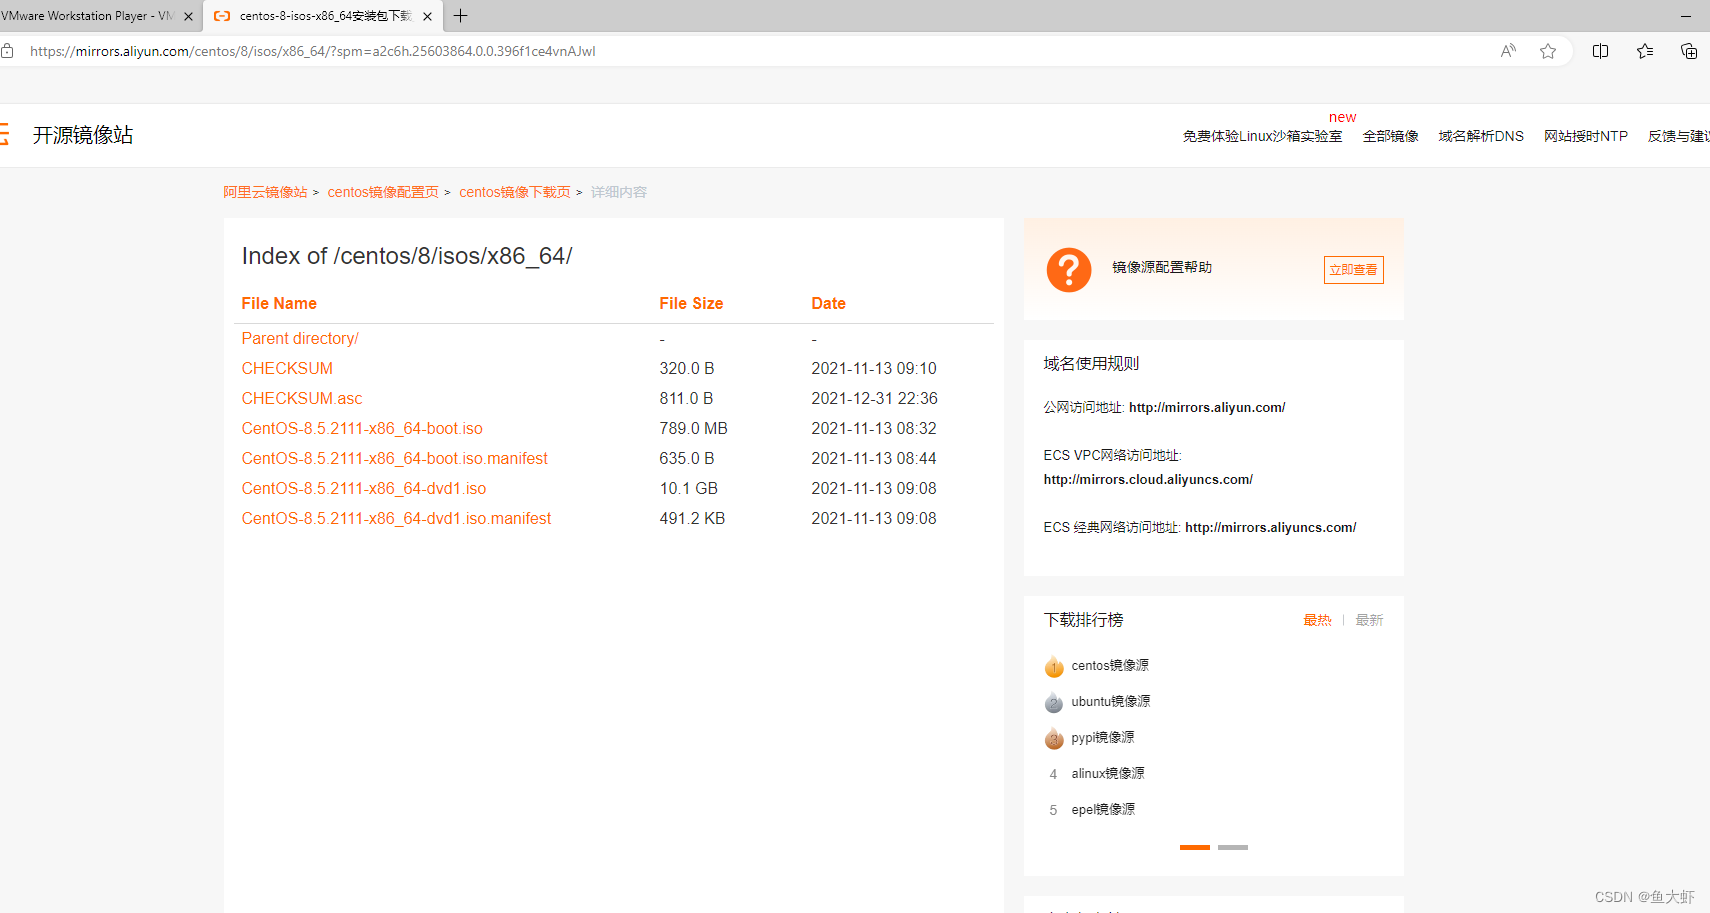Open pypi镜像源 in ranking list
1710x913 pixels.
(x=1103, y=738)
